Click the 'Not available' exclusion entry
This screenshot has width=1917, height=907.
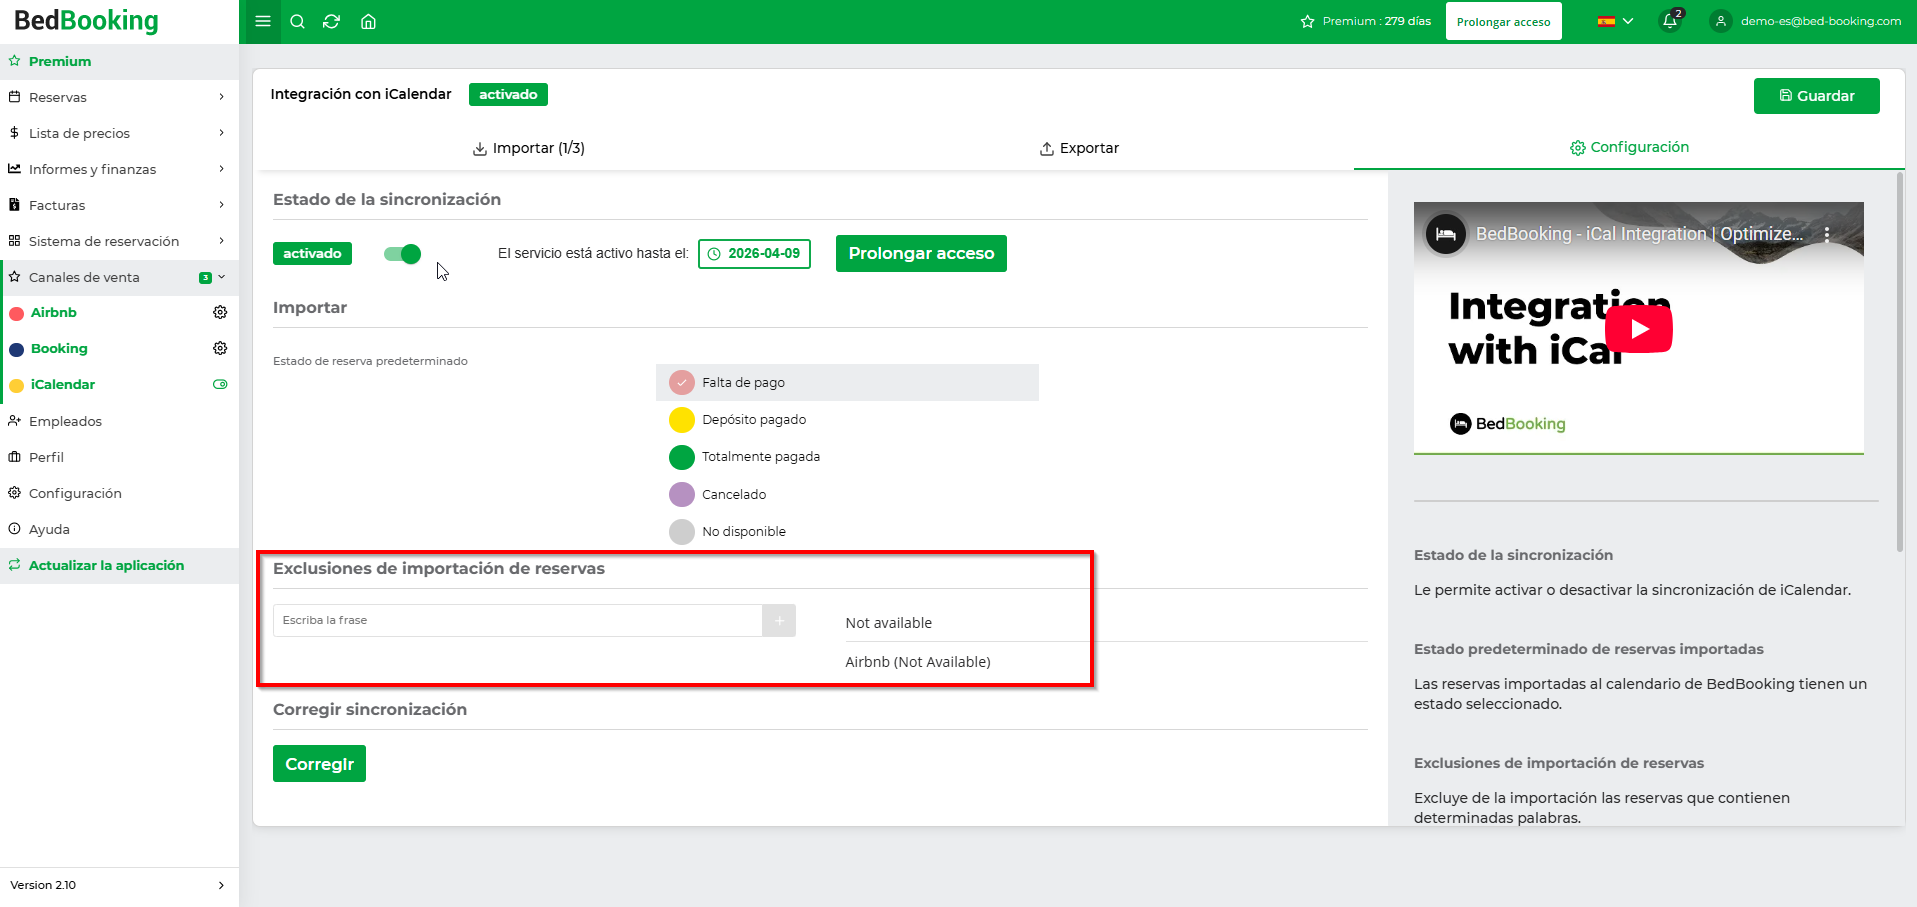pos(888,623)
